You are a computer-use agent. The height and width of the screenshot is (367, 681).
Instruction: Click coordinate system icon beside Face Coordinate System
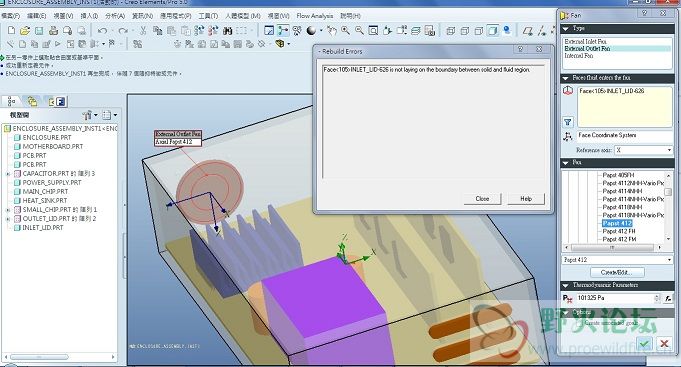[x=568, y=136]
